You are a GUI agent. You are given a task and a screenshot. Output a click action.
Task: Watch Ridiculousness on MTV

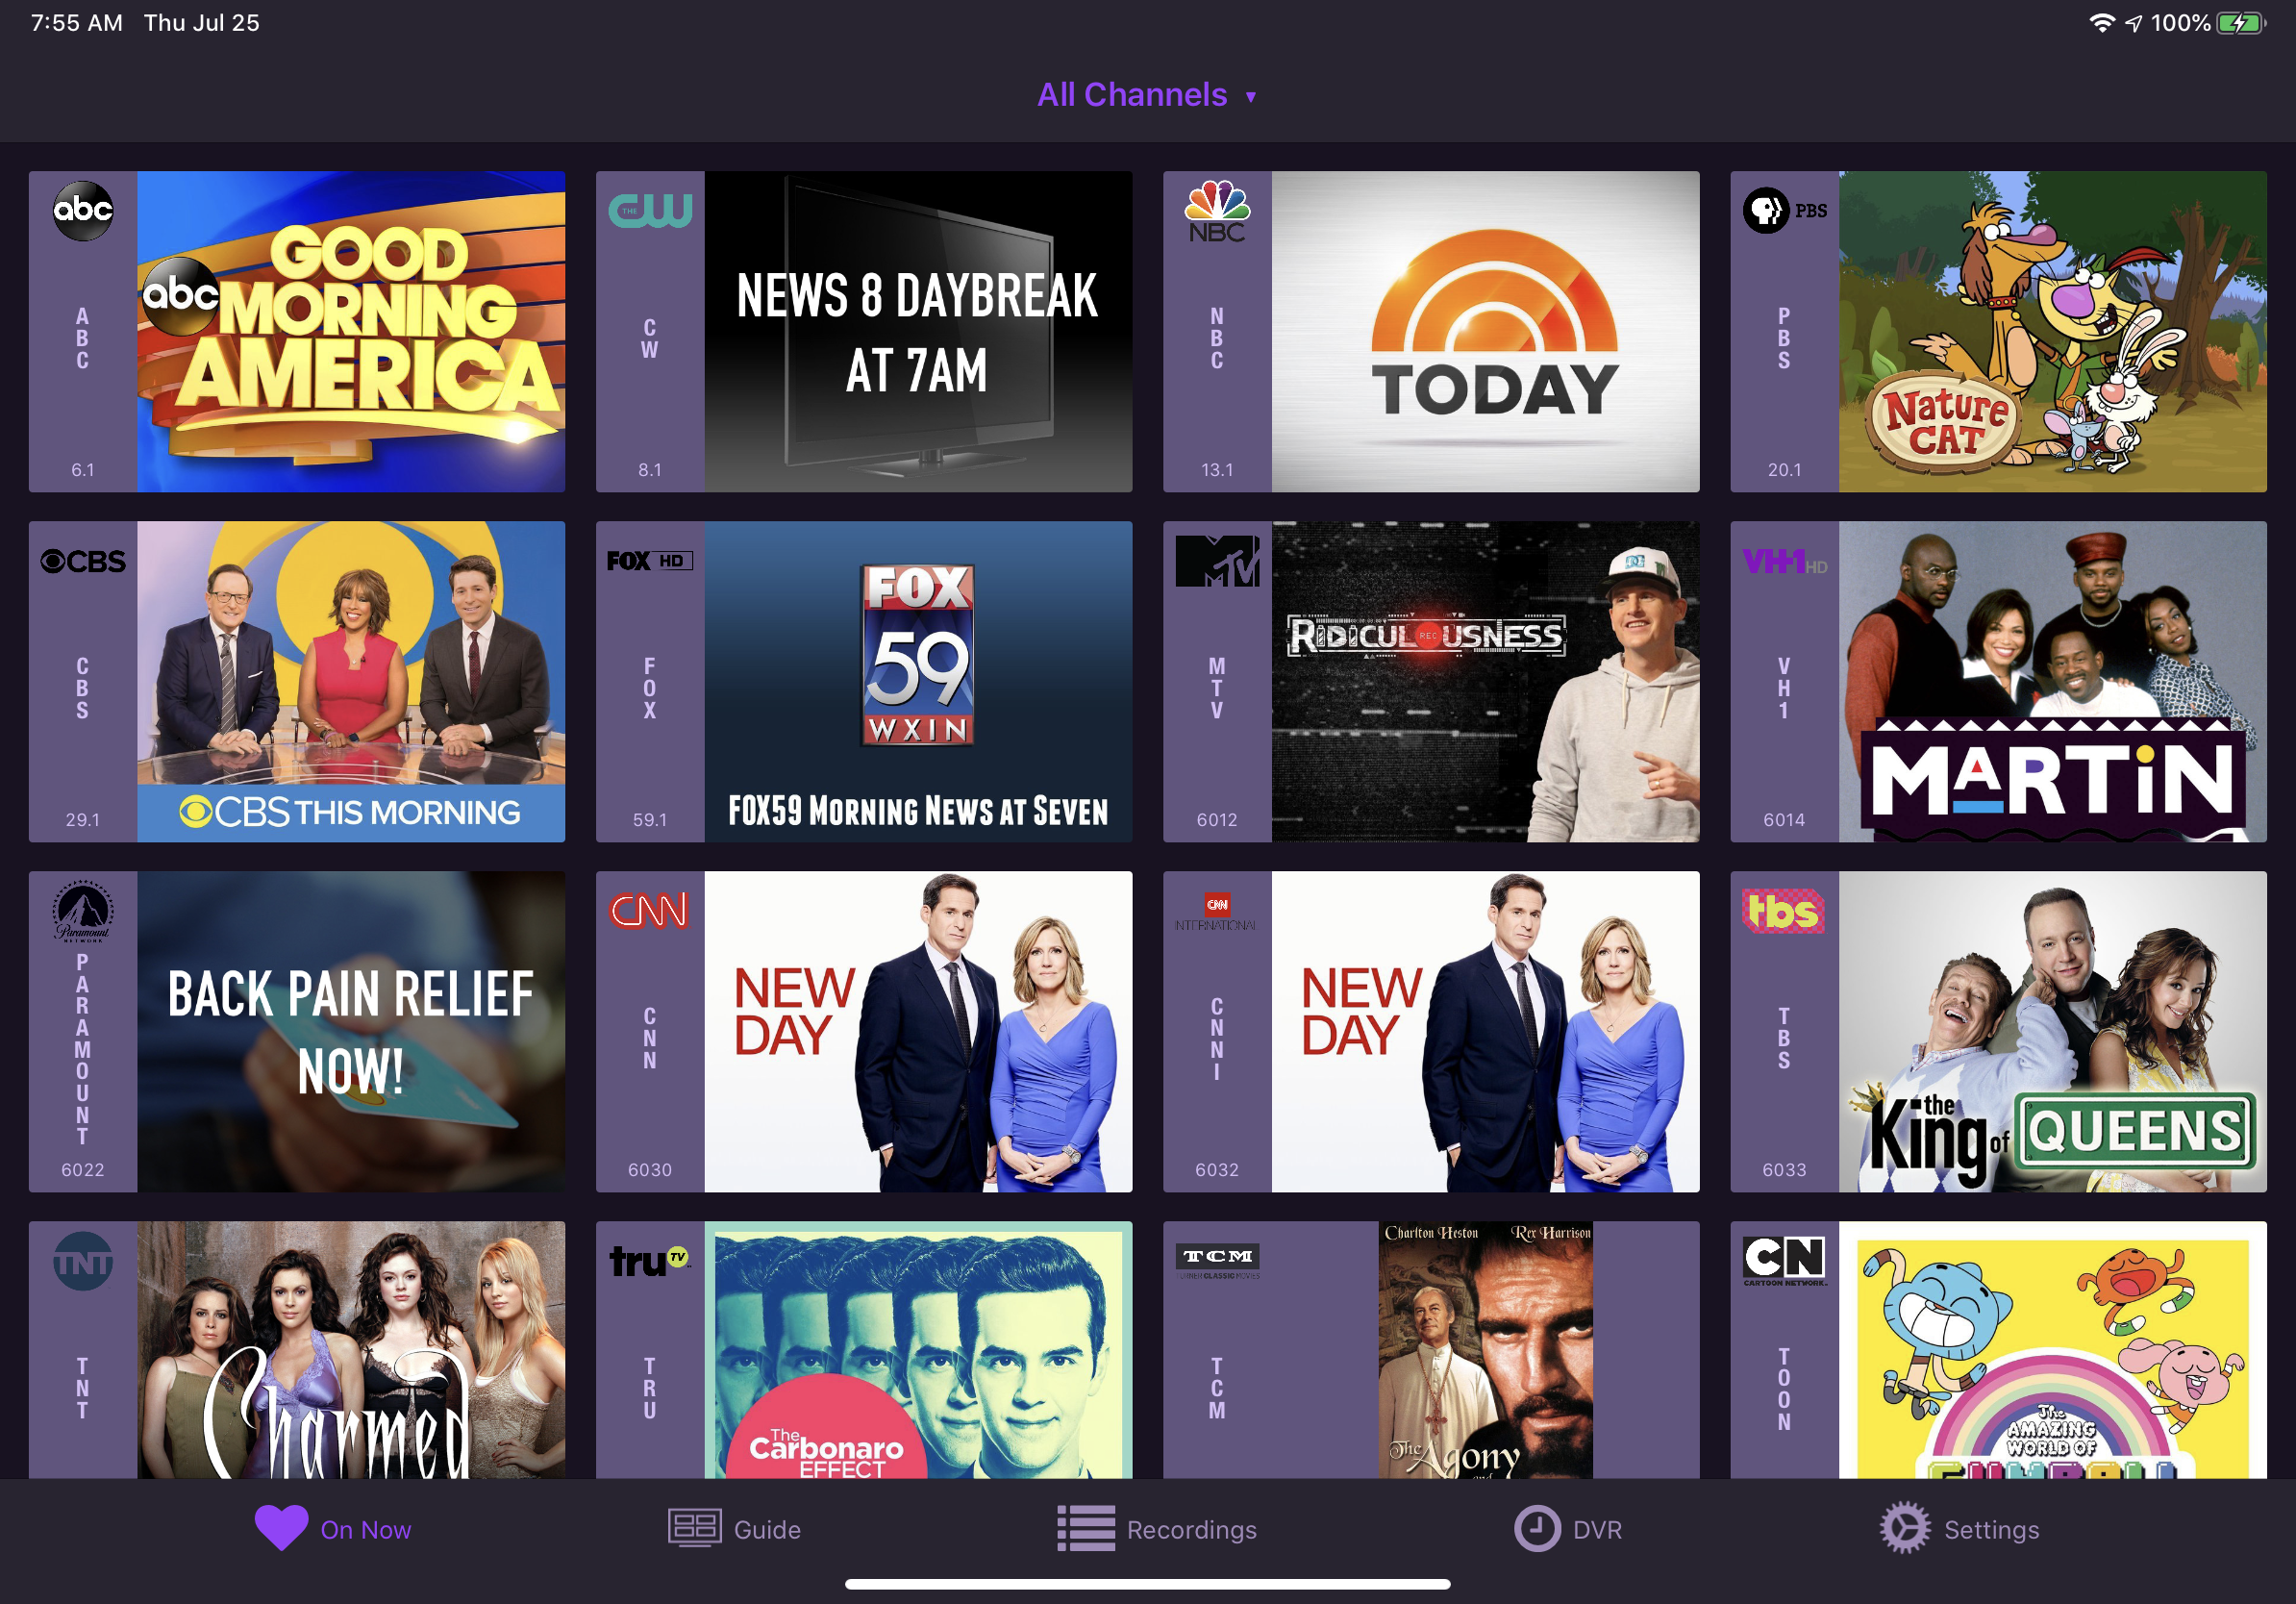coord(1485,681)
